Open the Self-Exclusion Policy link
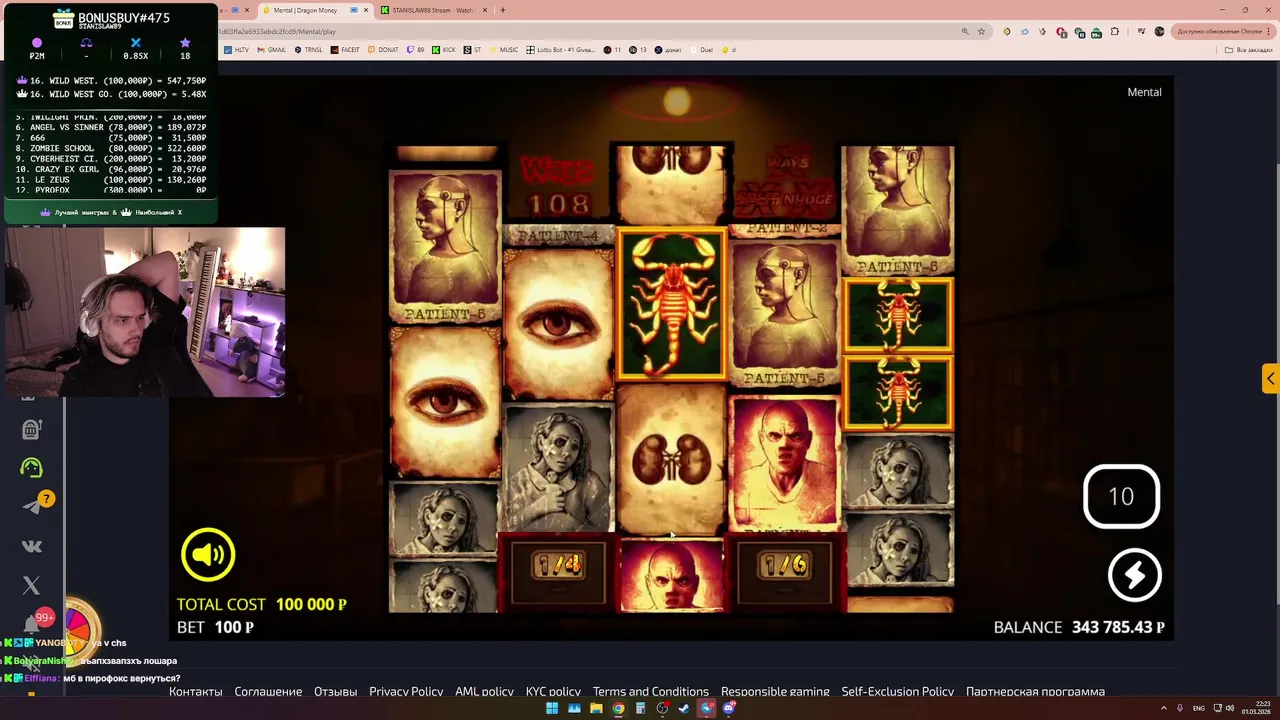The height and width of the screenshot is (720, 1280). (x=897, y=691)
